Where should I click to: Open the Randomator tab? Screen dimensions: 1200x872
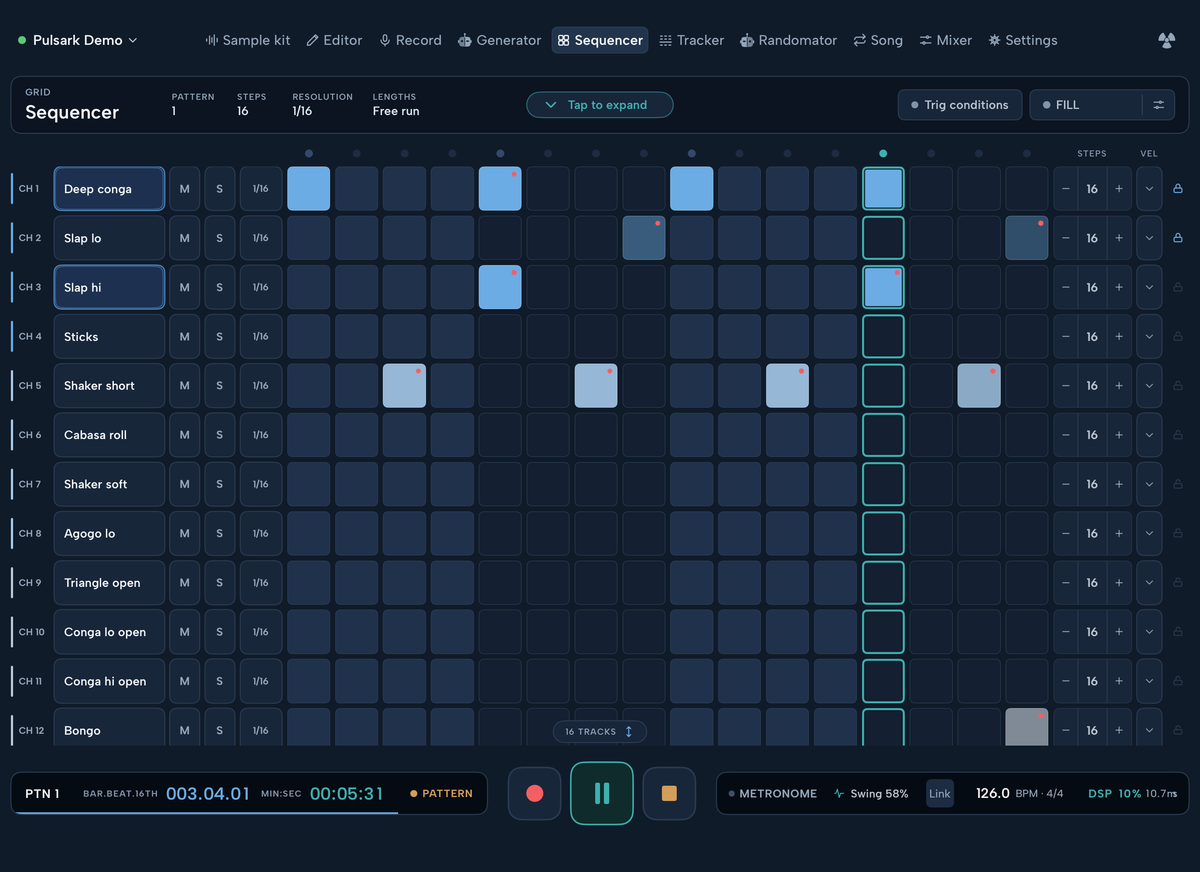(x=788, y=40)
